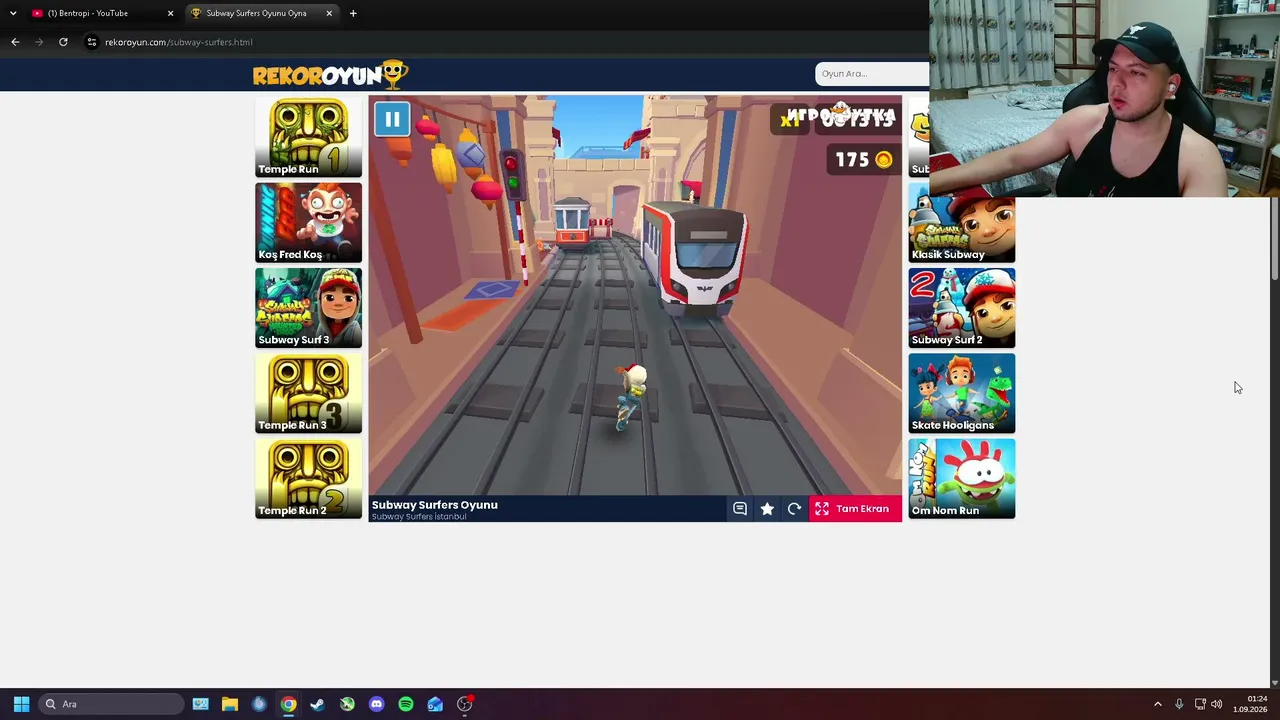The image size is (1280, 720).
Task: Open the Skate Hooligans game
Action: 961,393
